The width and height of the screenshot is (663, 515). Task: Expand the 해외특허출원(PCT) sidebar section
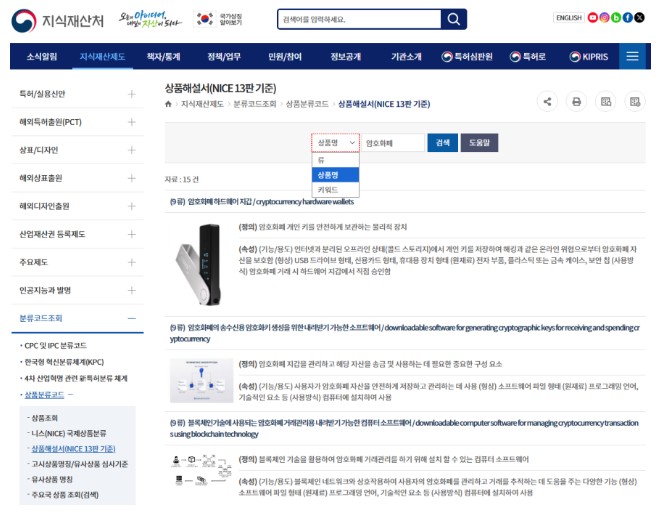pyautogui.click(x=132, y=122)
